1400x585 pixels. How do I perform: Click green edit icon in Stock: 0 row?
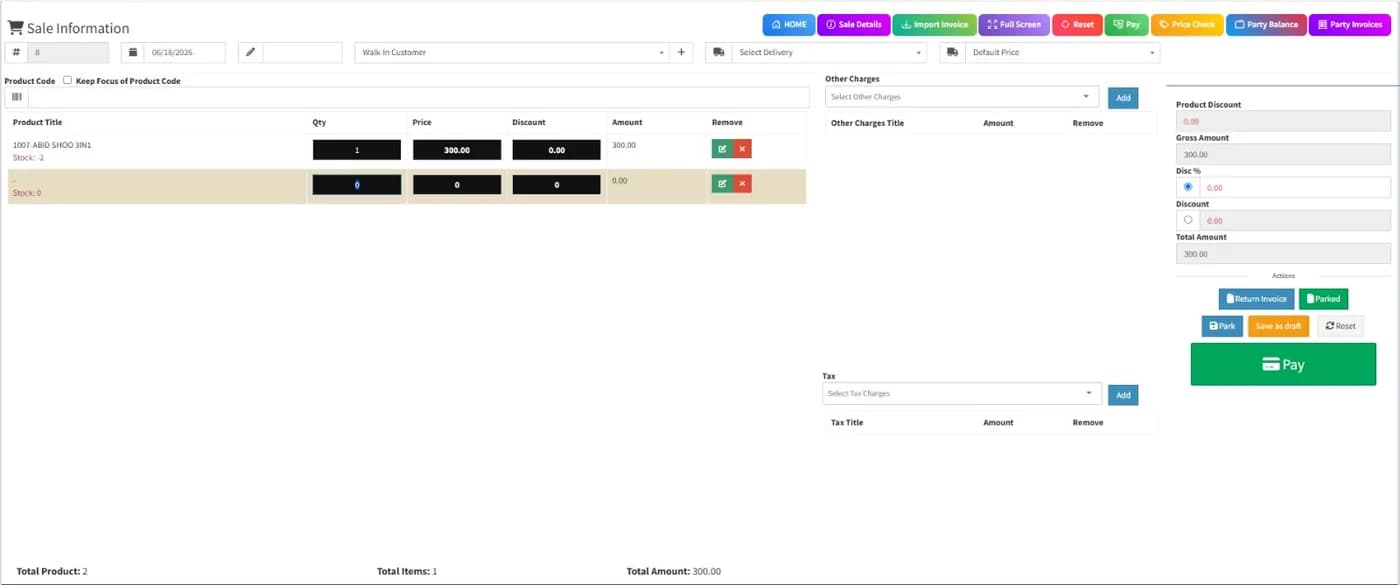722,184
